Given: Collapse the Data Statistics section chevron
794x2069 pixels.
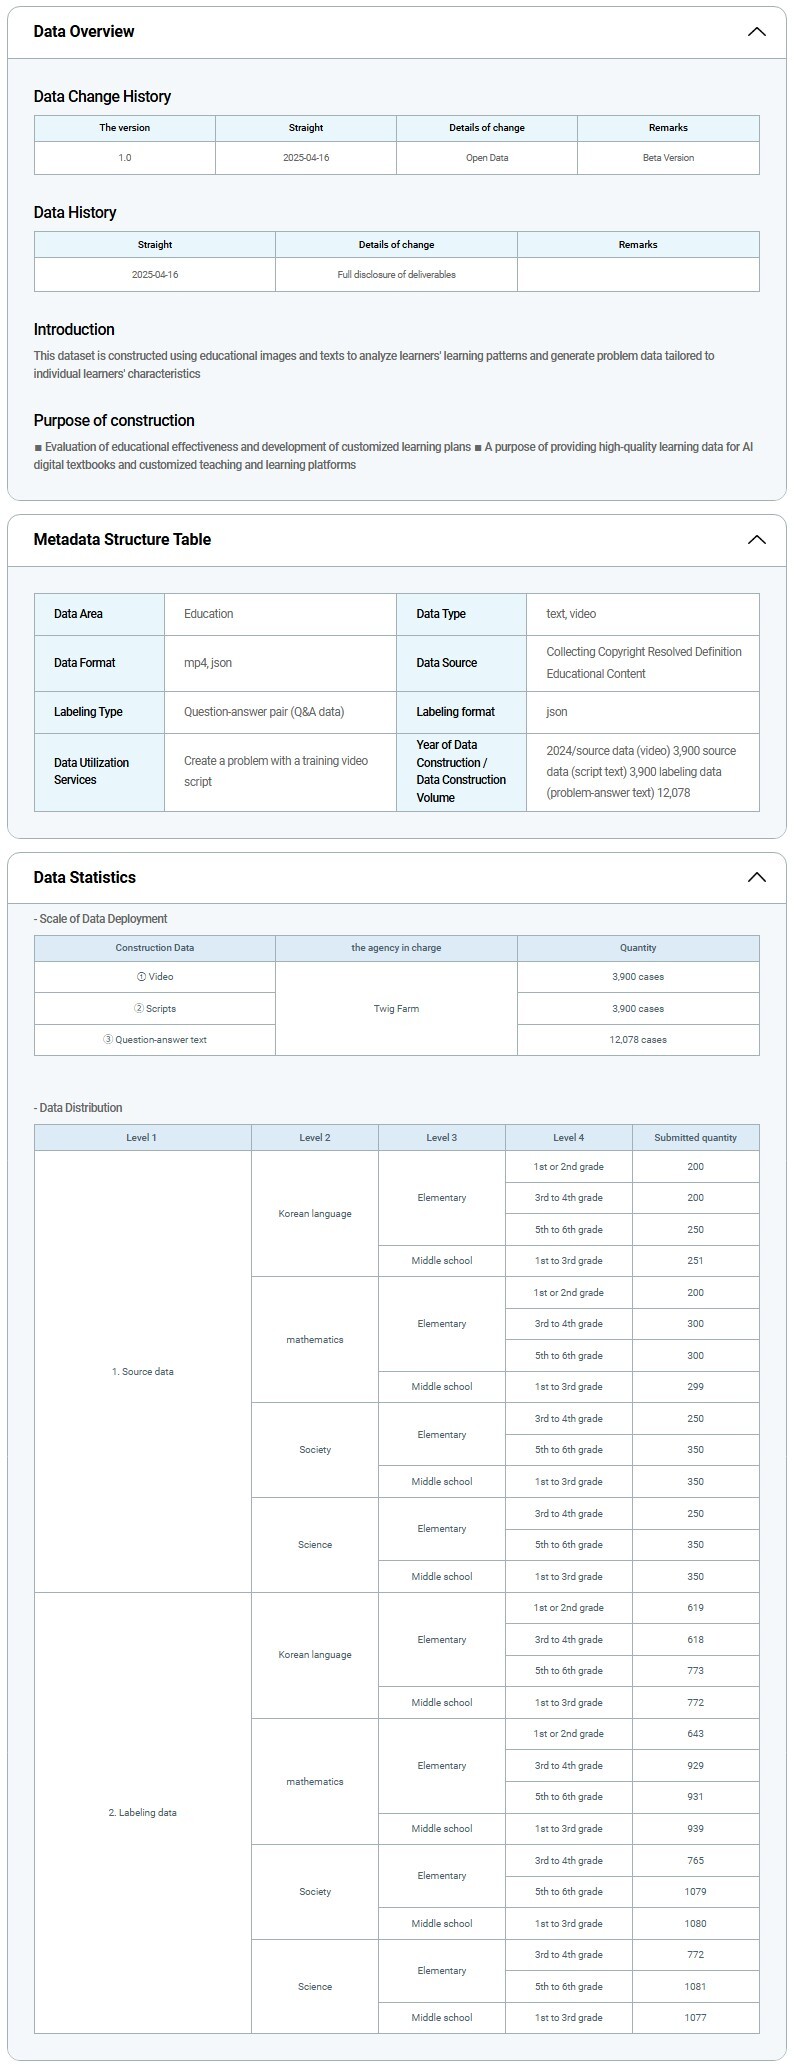Looking at the screenshot, I should (x=756, y=878).
